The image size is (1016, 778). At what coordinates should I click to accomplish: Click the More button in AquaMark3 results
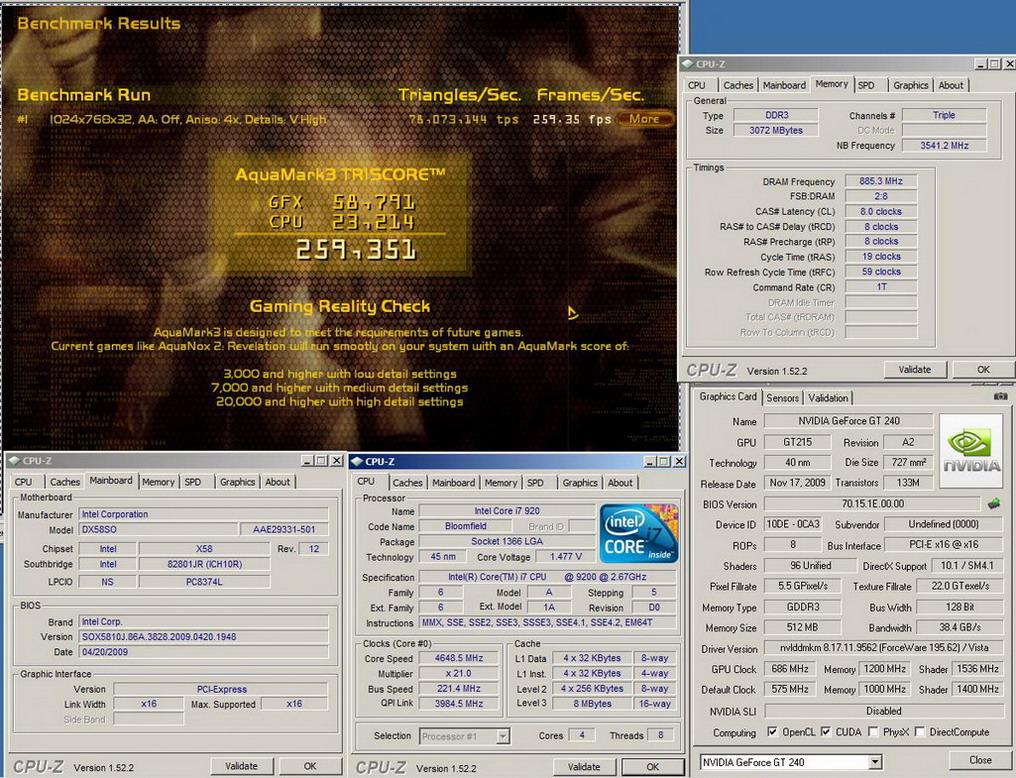point(644,119)
